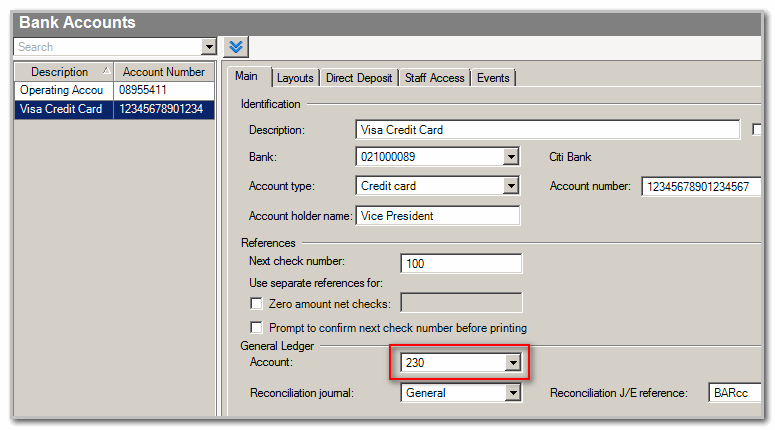Screen dimensions: 775x430
Task: Click the Zero amount net checks reference field
Action: [x=461, y=303]
